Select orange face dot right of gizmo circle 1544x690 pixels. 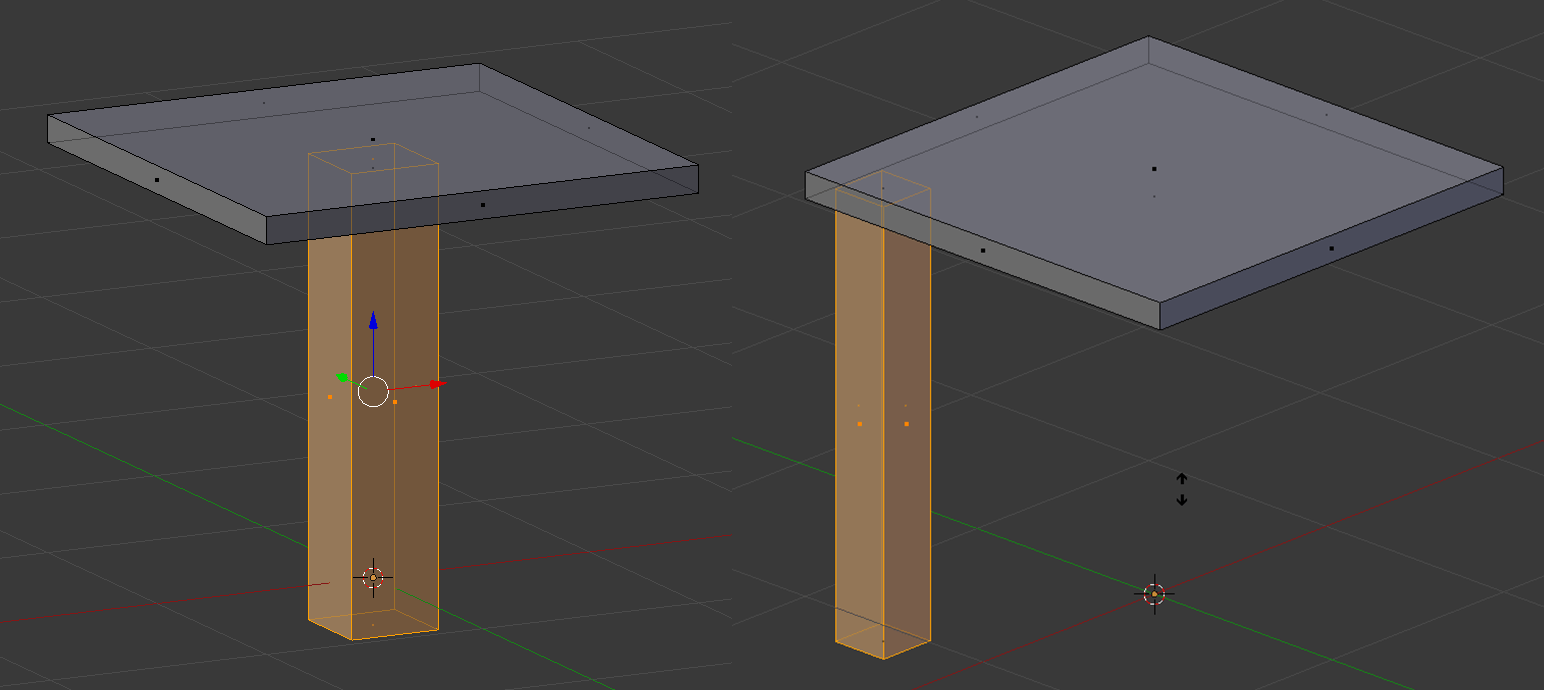[x=395, y=402]
